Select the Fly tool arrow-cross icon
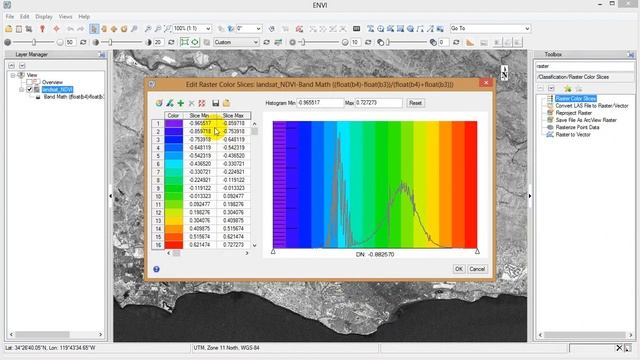This screenshot has width=640, height=360. [114, 29]
